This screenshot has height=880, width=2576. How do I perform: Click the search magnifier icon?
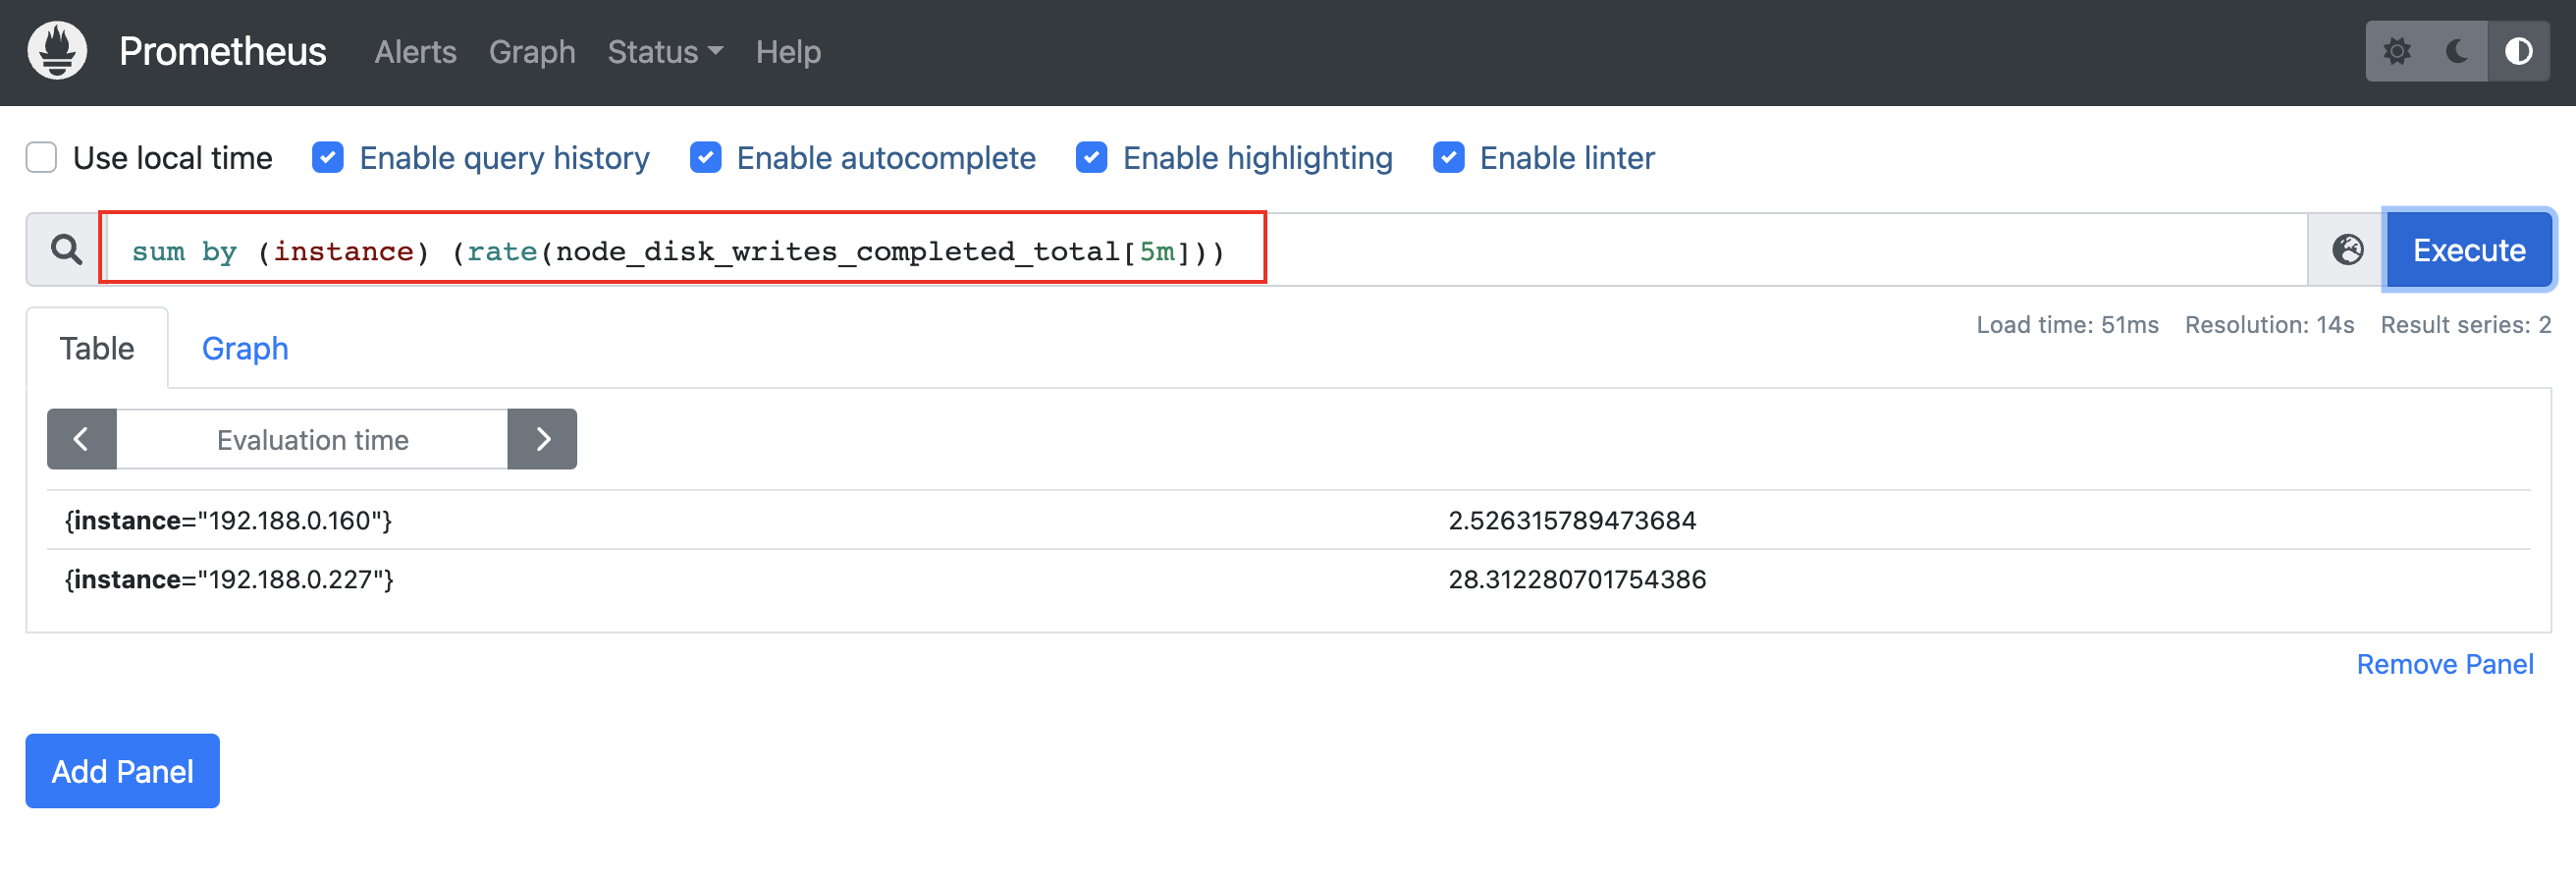click(66, 250)
